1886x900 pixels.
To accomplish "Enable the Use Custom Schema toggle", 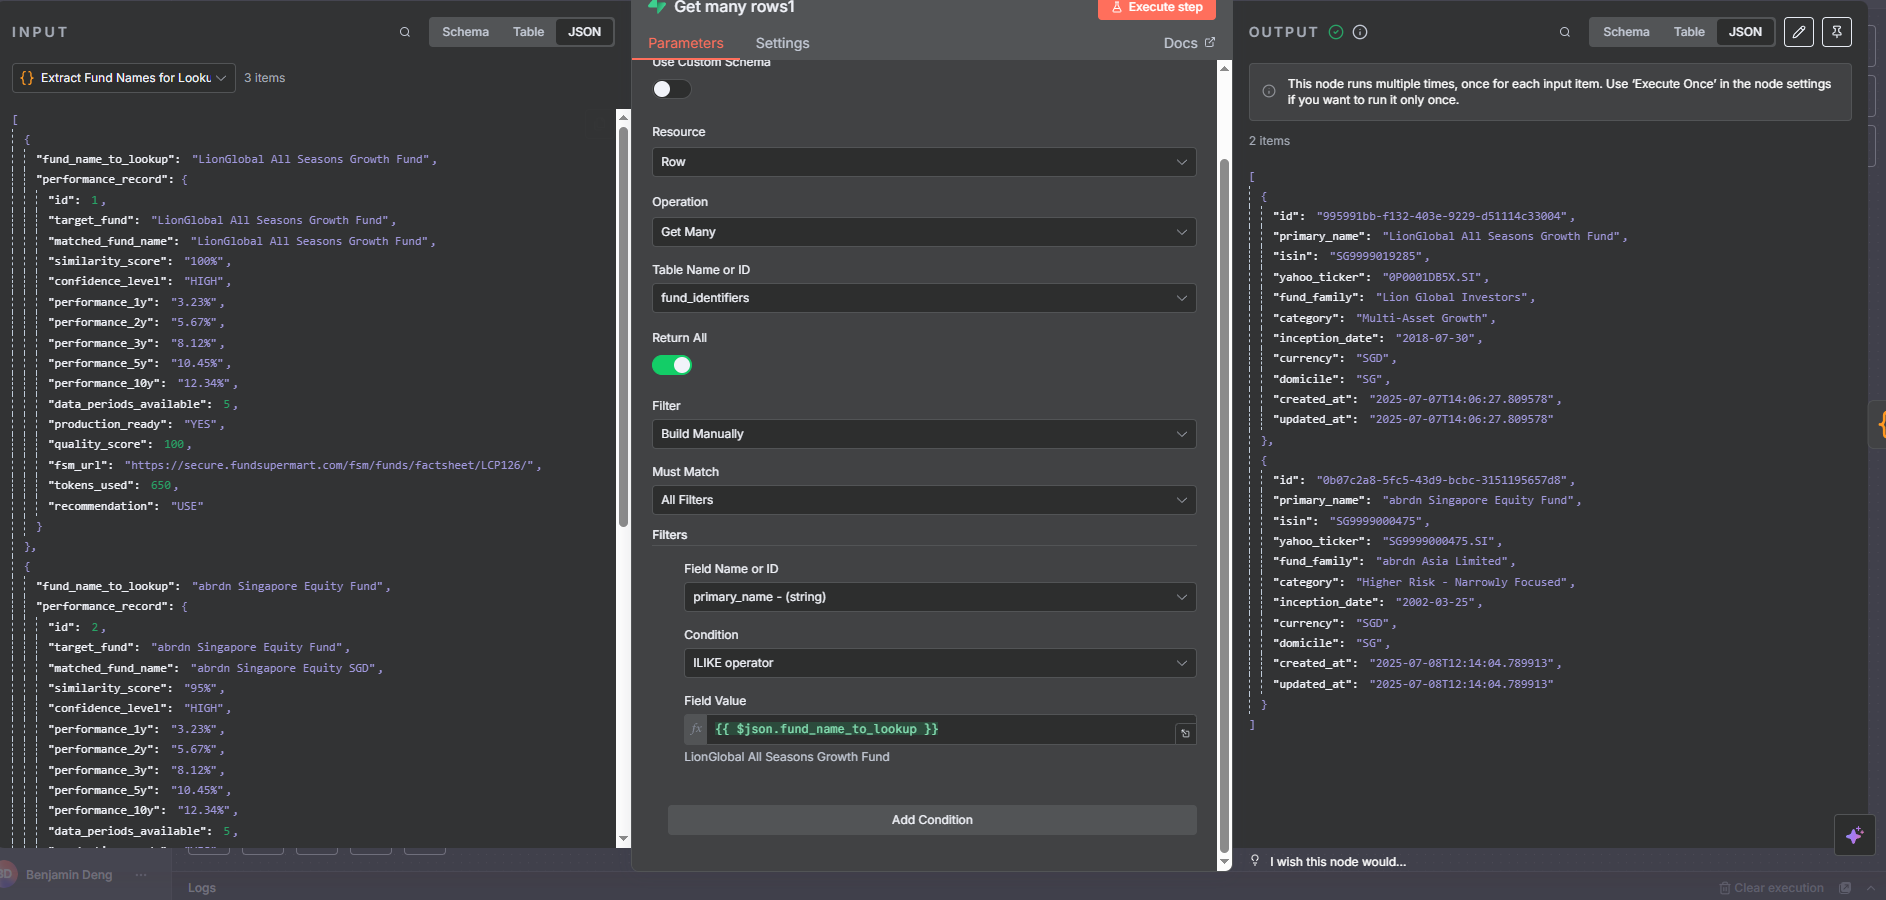I will tap(672, 89).
